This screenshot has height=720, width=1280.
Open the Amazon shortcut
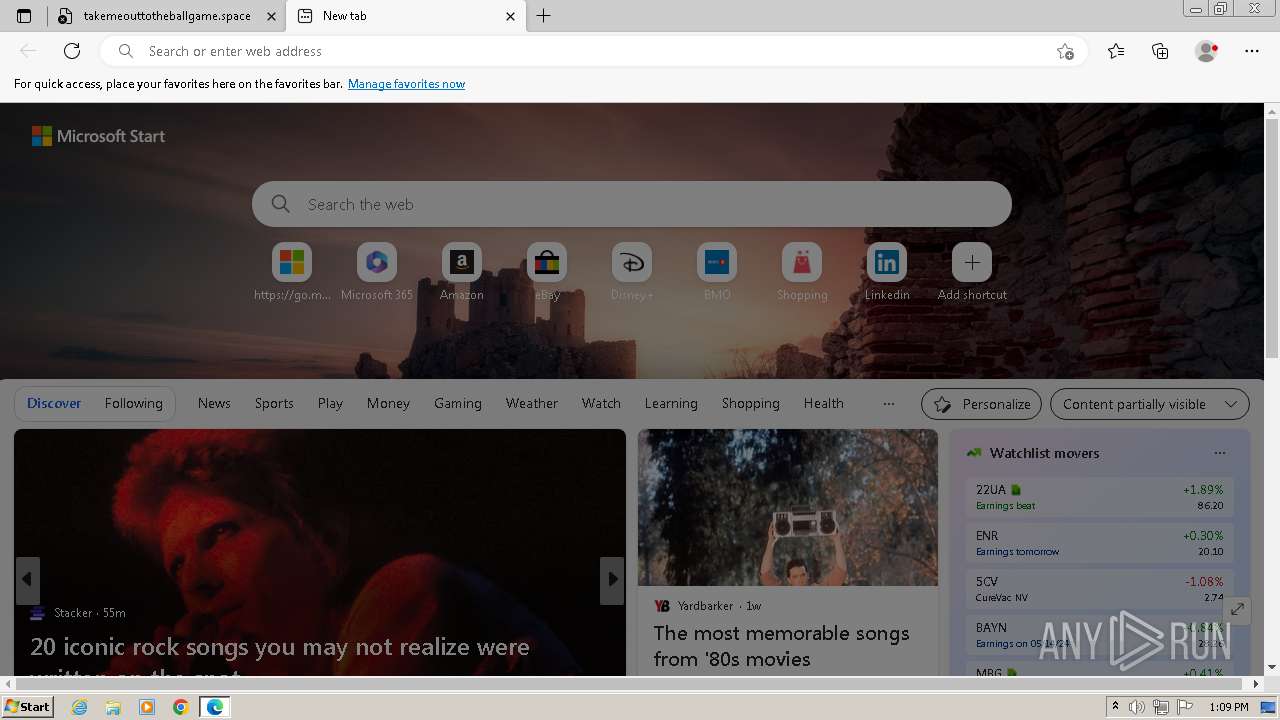[x=462, y=272]
